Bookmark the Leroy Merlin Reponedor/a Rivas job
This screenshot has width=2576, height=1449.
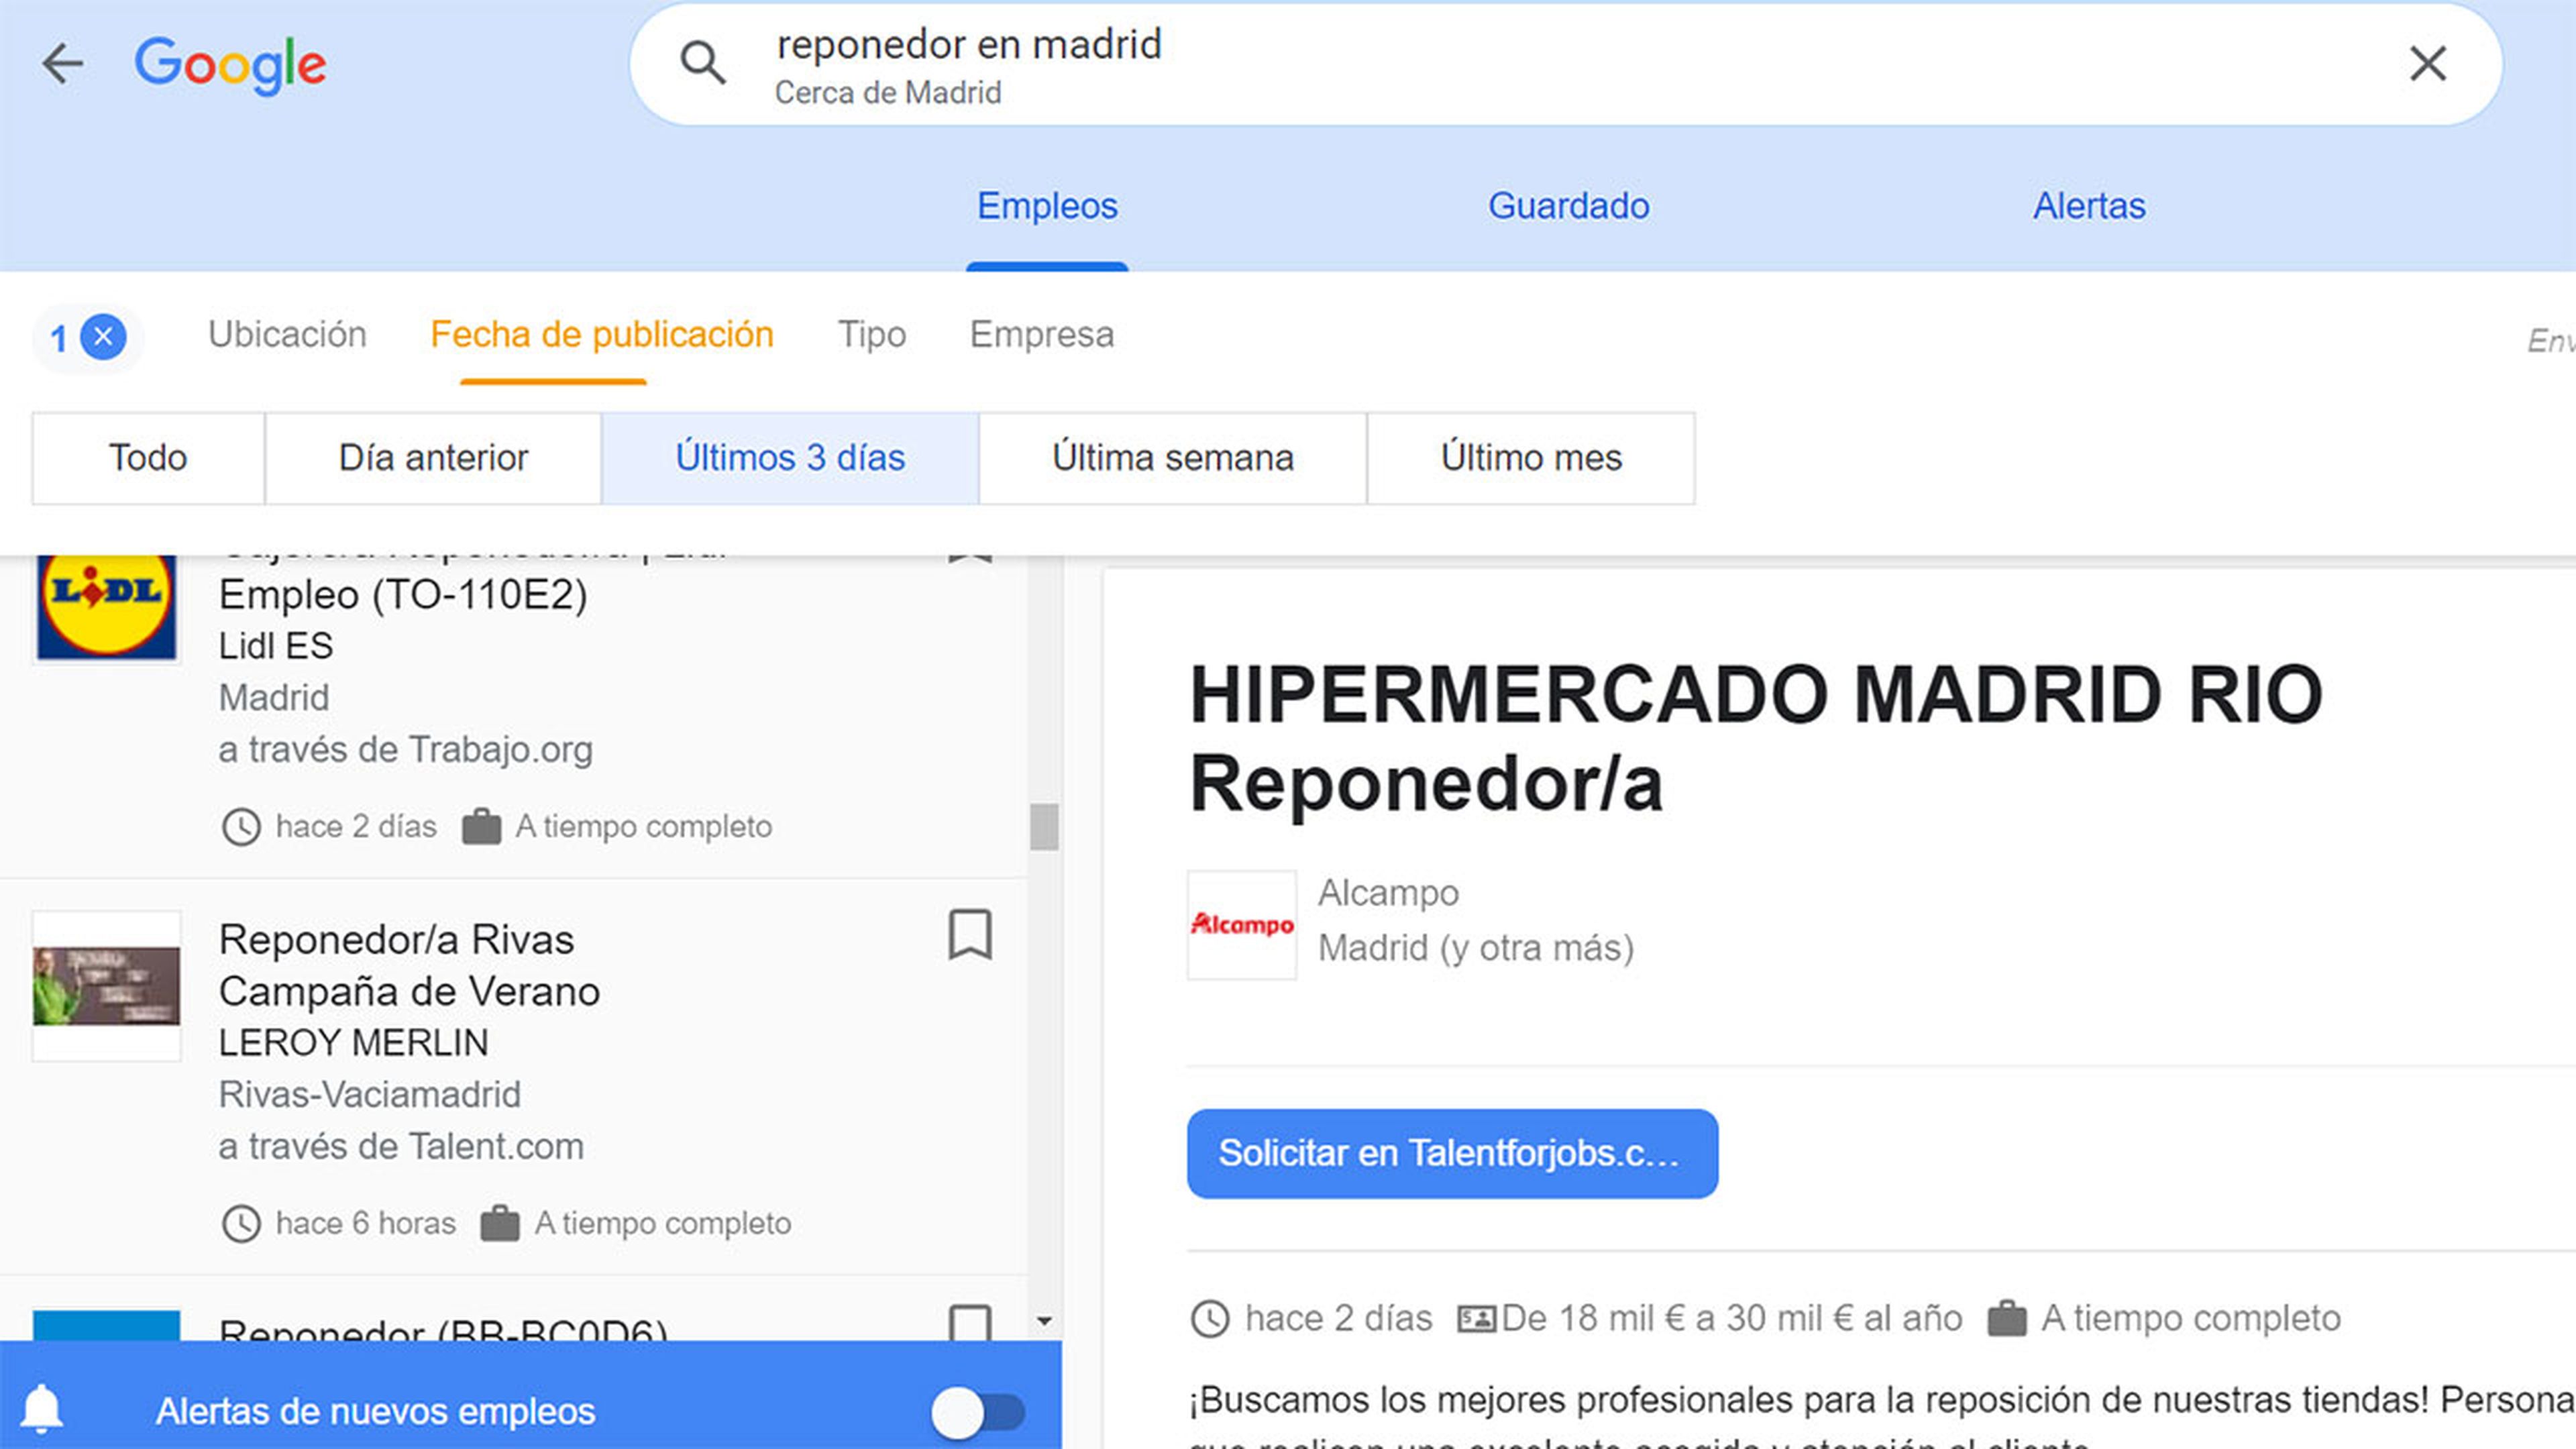[969, 935]
